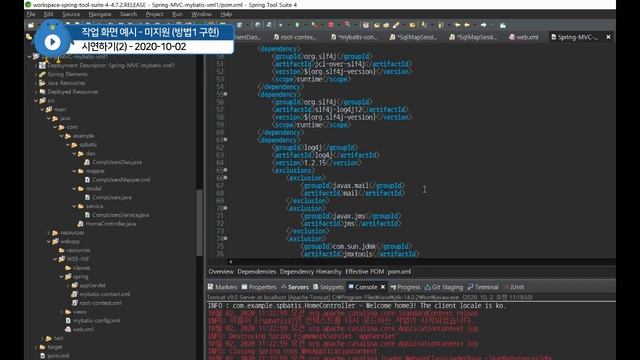Open the Servers view tab

coord(294,287)
